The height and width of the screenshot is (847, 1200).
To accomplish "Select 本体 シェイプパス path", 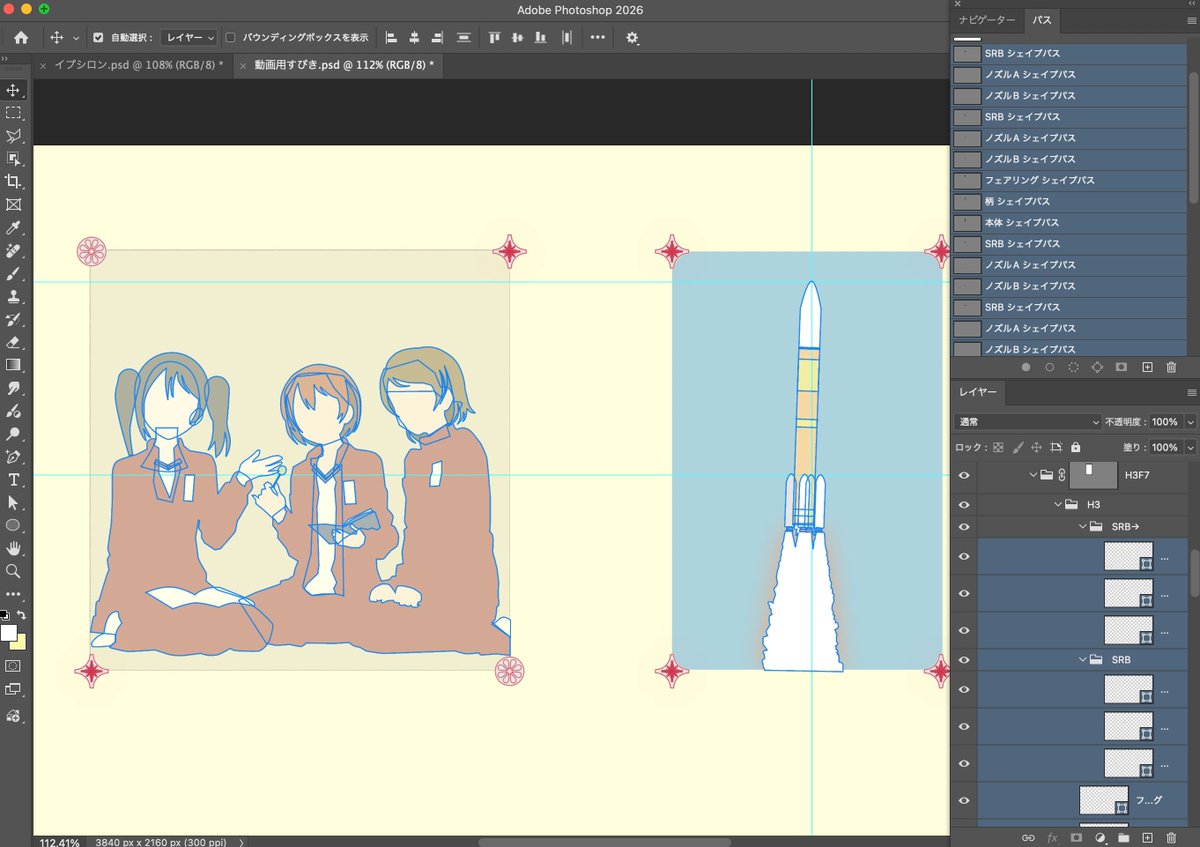I will 1069,222.
